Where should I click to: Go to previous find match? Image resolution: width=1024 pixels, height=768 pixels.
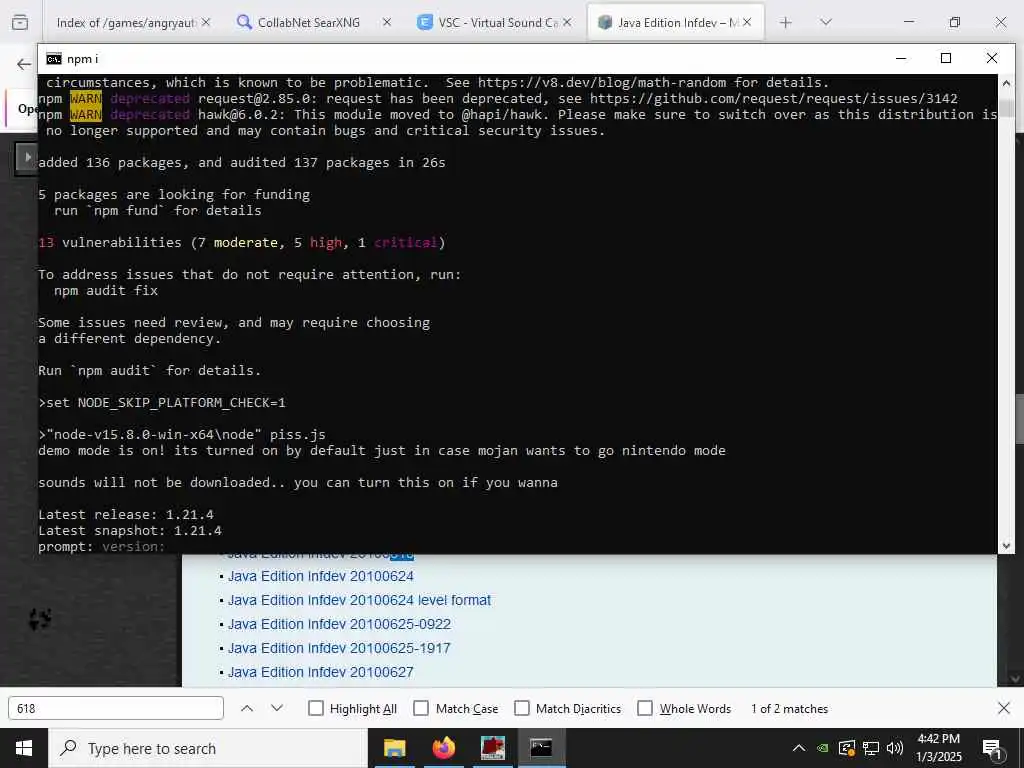[x=247, y=709]
